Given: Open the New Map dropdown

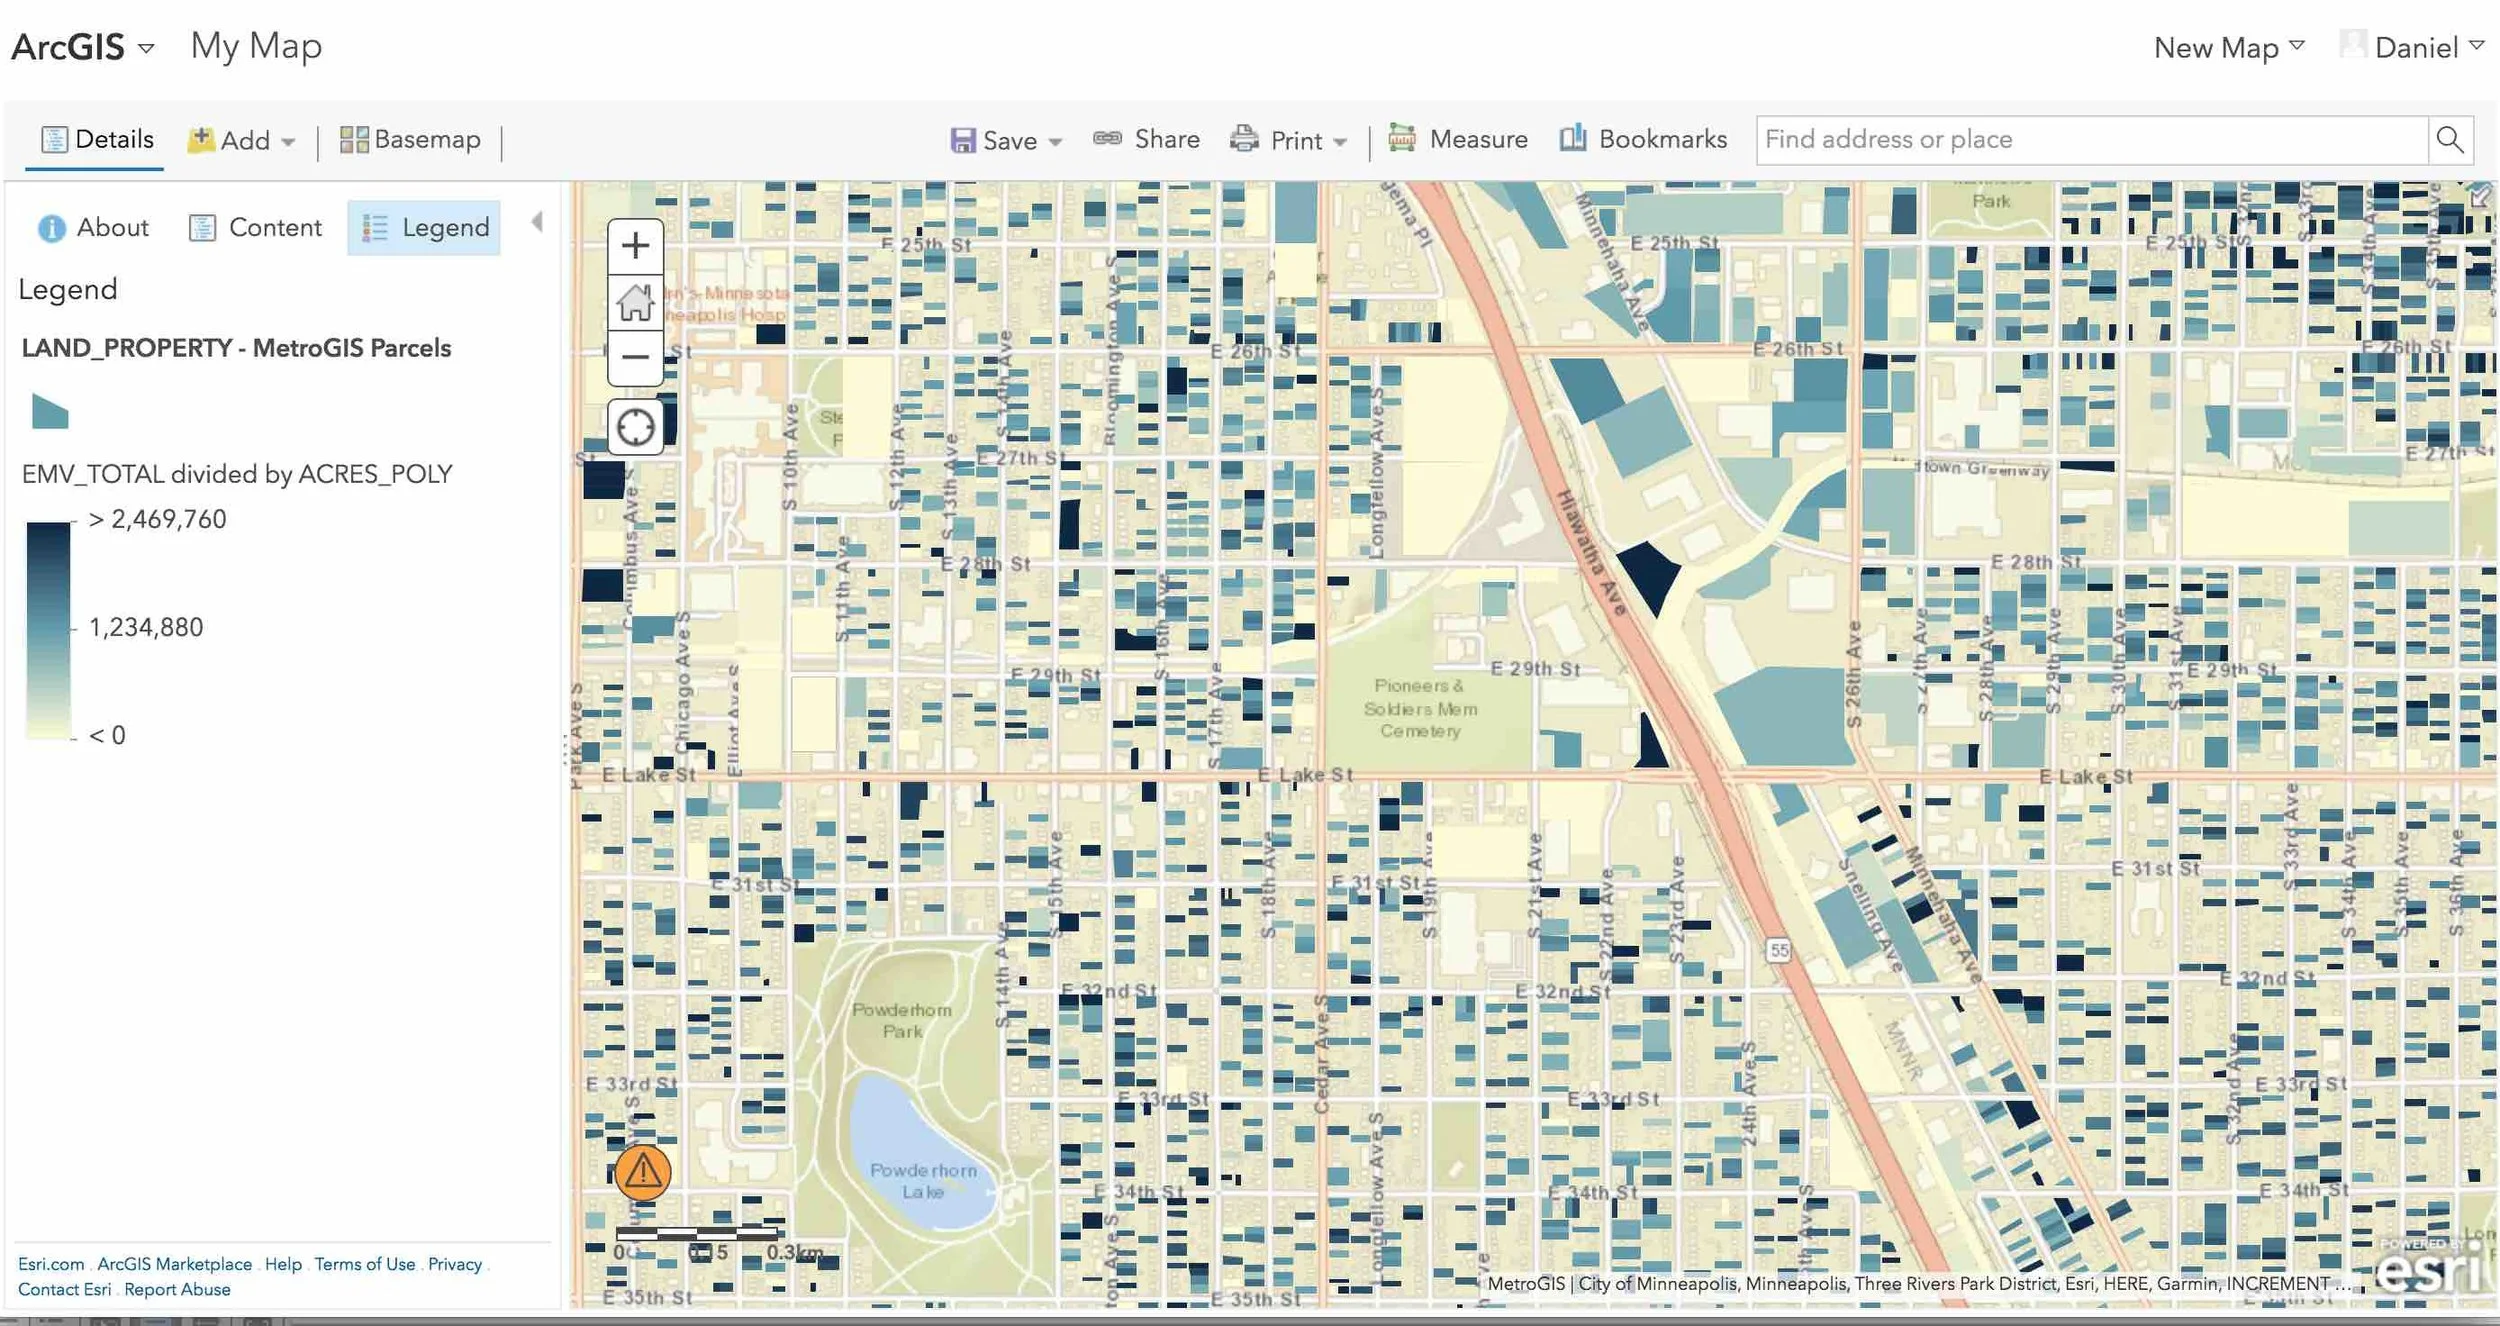Looking at the screenshot, I should (2229, 47).
